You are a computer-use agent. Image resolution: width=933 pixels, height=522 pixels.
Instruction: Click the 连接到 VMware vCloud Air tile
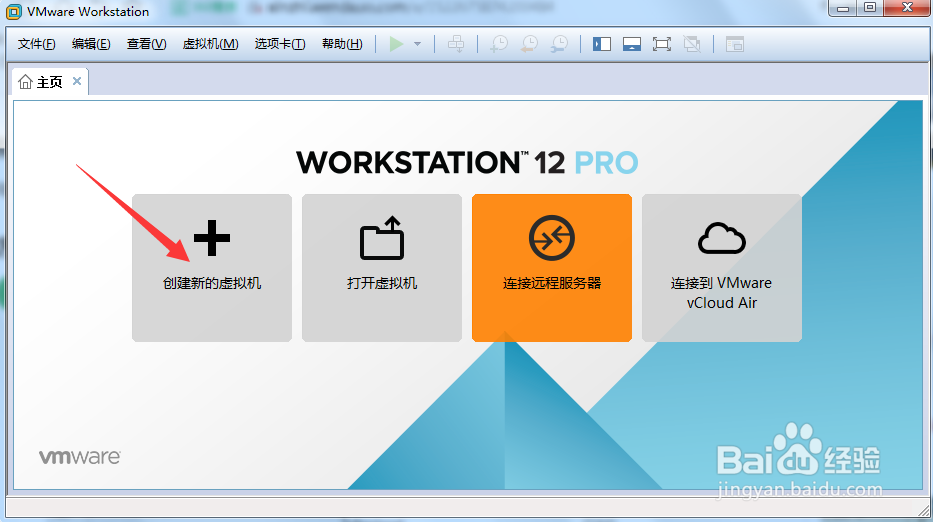tap(722, 268)
